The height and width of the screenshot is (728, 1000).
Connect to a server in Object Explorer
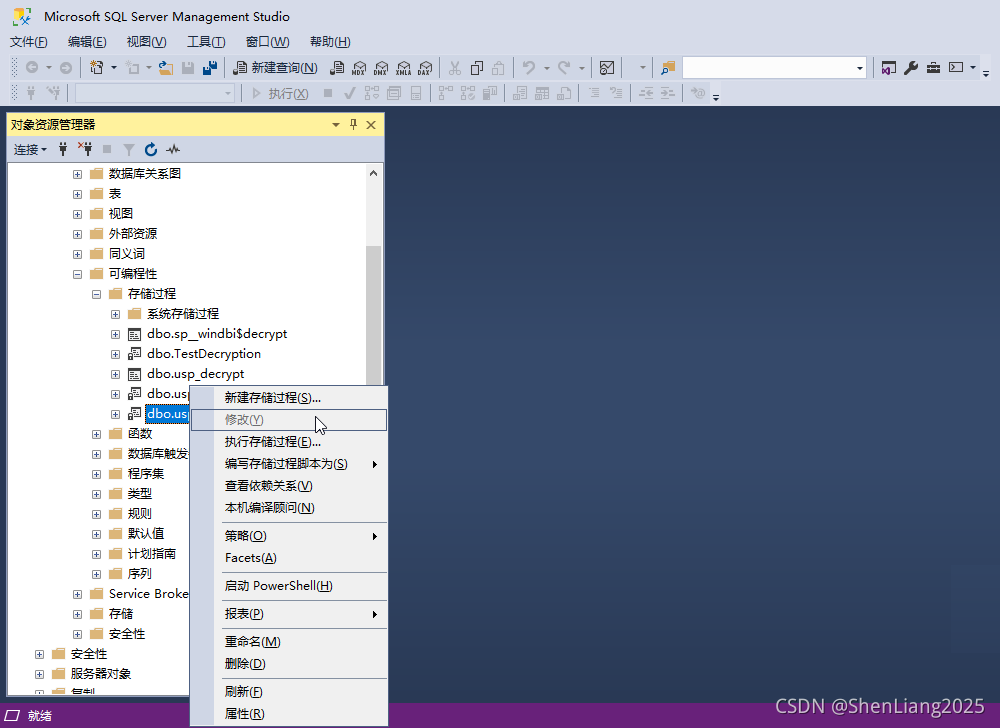coord(63,149)
